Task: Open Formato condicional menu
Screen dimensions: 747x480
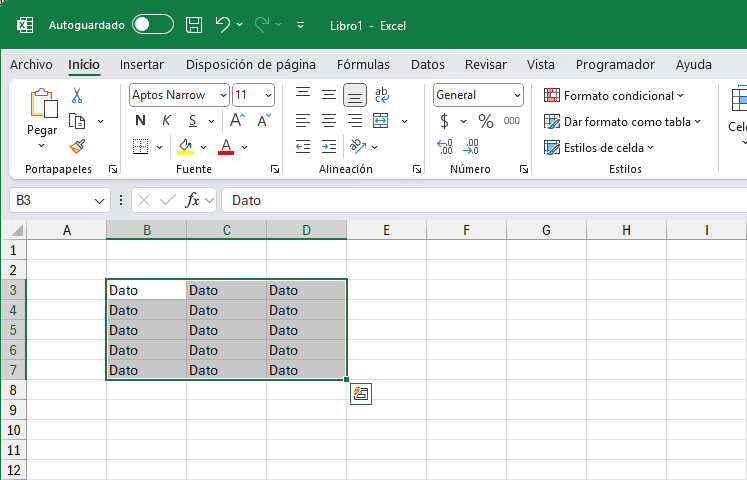Action: point(614,96)
